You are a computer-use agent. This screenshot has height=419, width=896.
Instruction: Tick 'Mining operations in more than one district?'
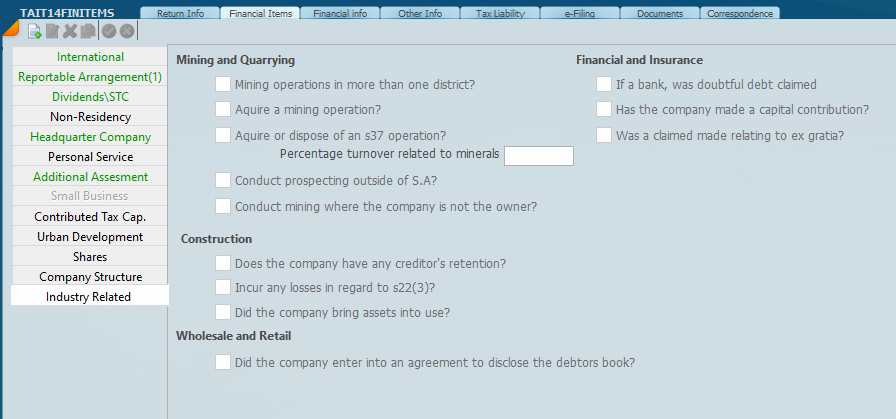coord(223,85)
